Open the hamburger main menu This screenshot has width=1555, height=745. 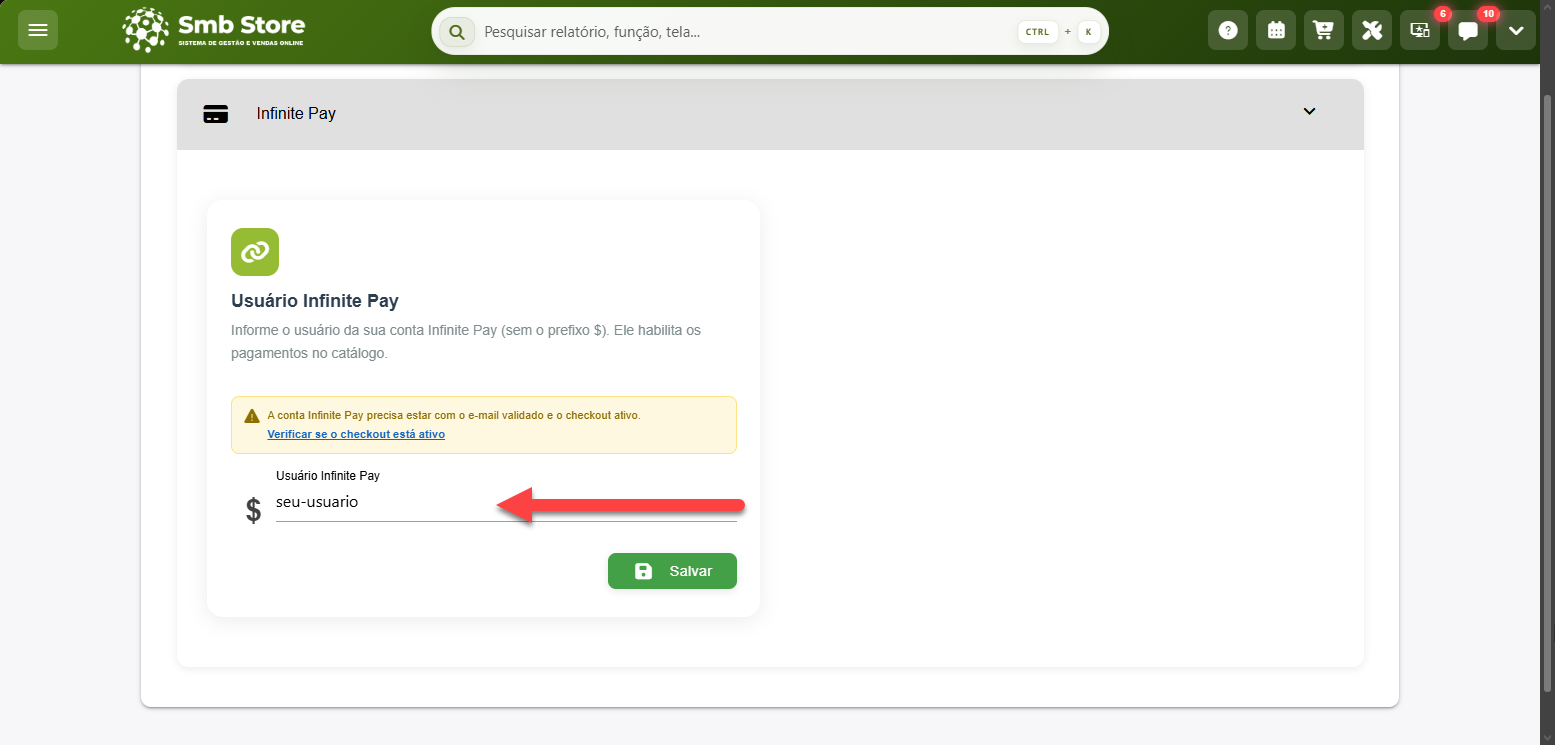click(x=38, y=30)
